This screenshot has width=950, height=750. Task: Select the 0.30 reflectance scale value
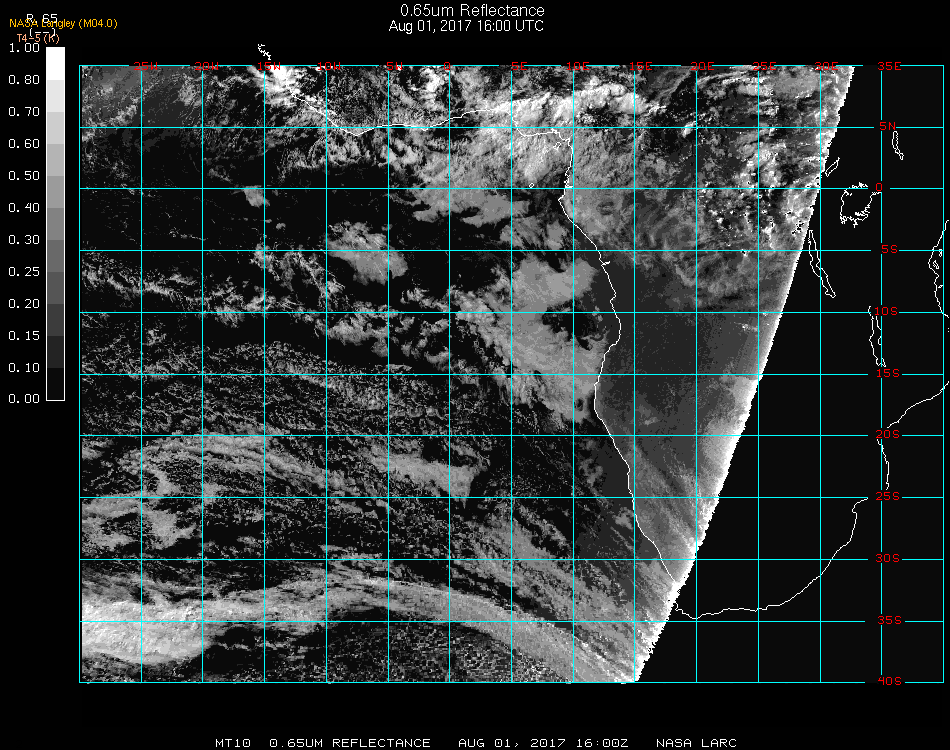pos(24,240)
